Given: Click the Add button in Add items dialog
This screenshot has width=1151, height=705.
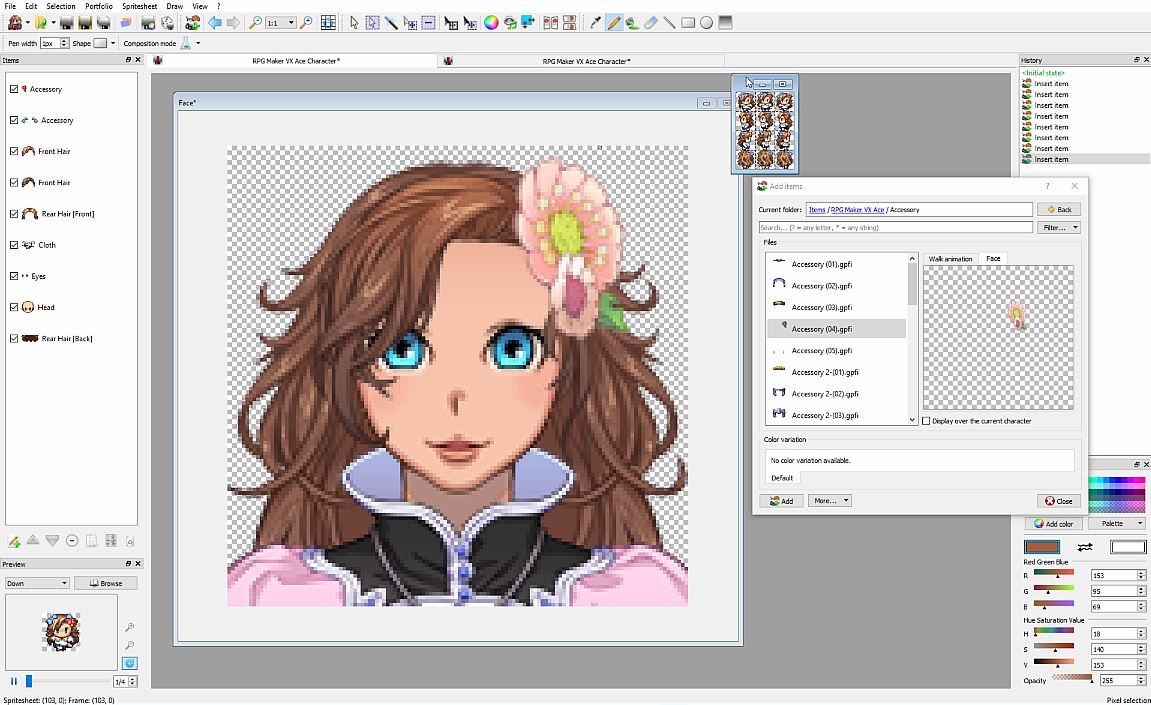Looking at the screenshot, I should (x=781, y=500).
